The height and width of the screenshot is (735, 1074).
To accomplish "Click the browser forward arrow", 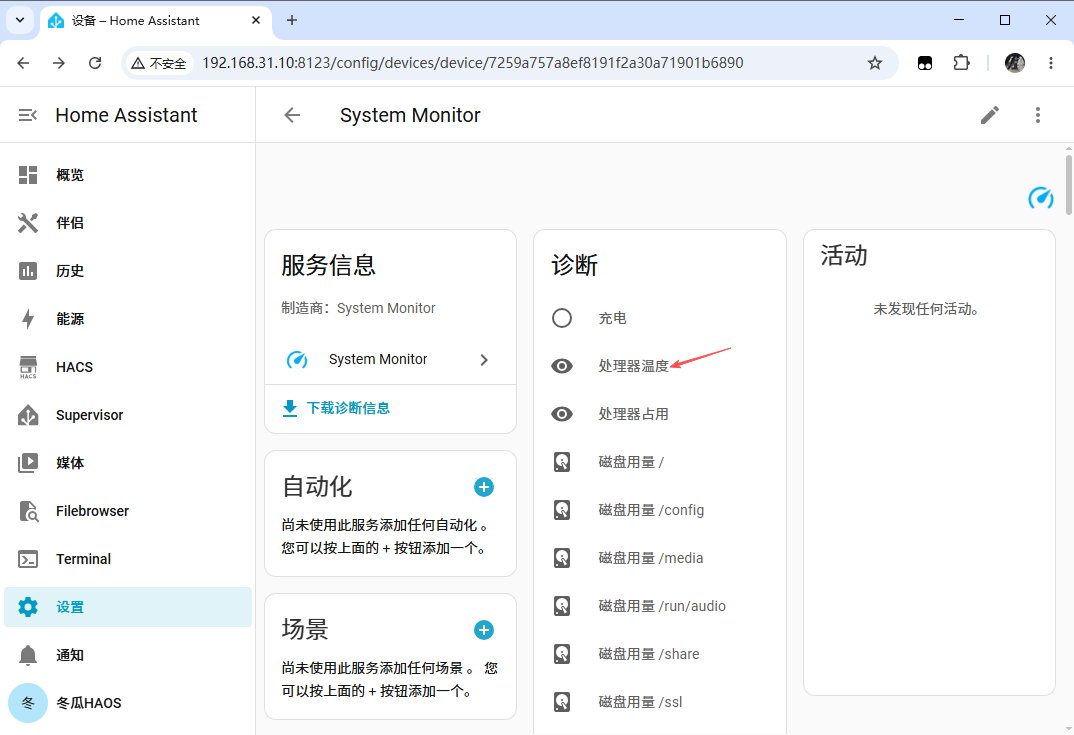I will tap(59, 63).
